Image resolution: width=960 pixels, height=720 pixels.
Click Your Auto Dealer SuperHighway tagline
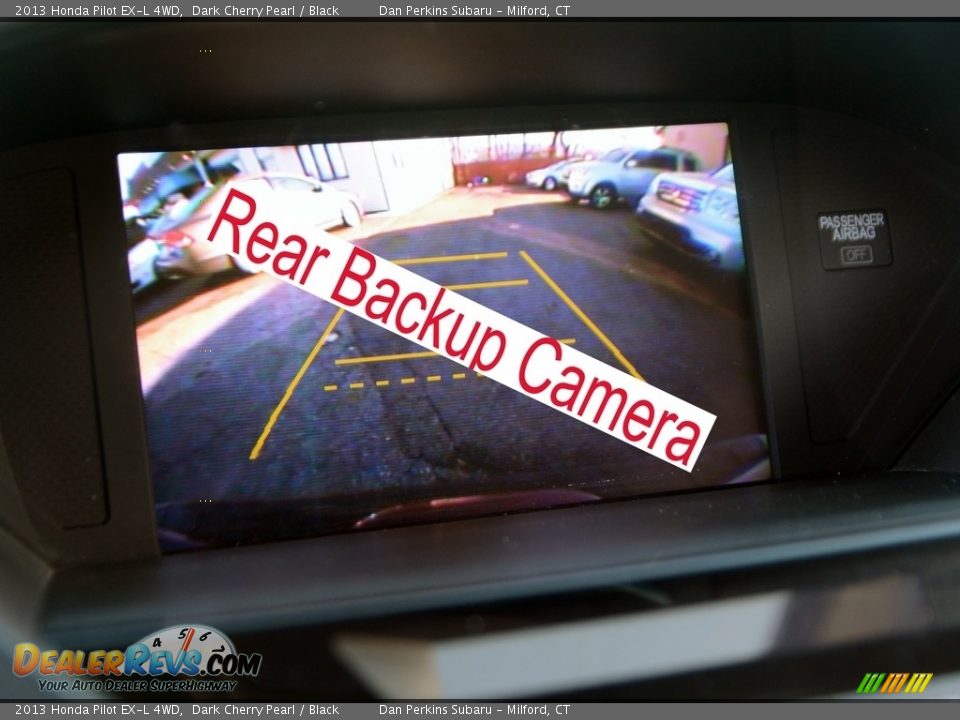coord(137,685)
